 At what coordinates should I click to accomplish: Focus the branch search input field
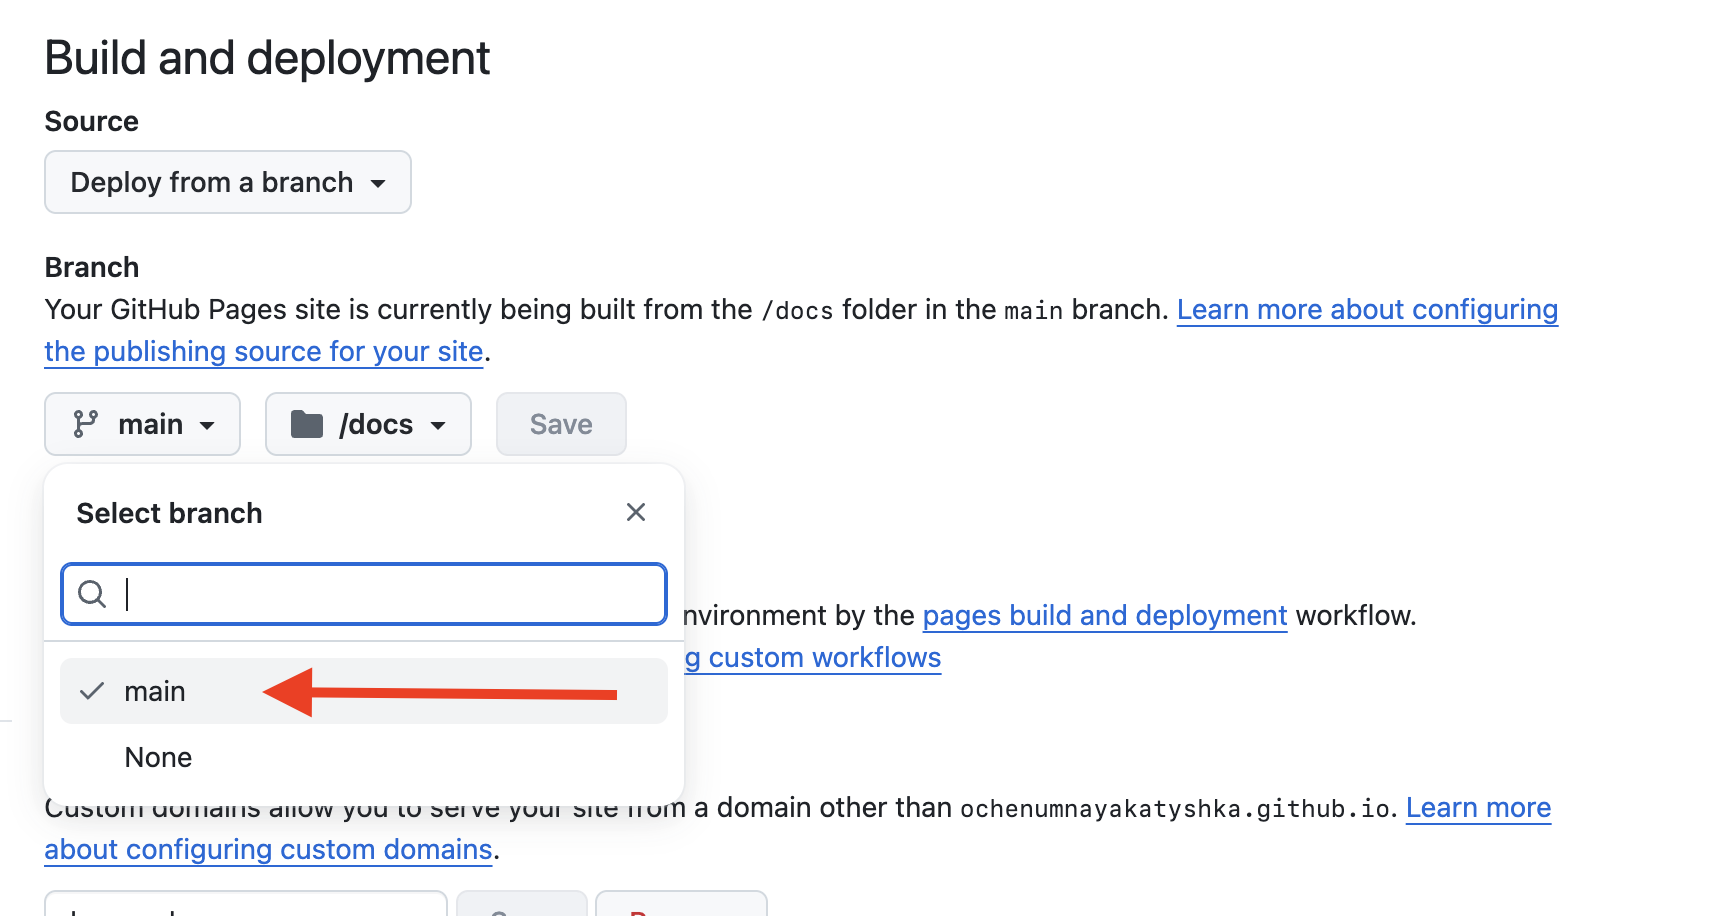coord(364,594)
